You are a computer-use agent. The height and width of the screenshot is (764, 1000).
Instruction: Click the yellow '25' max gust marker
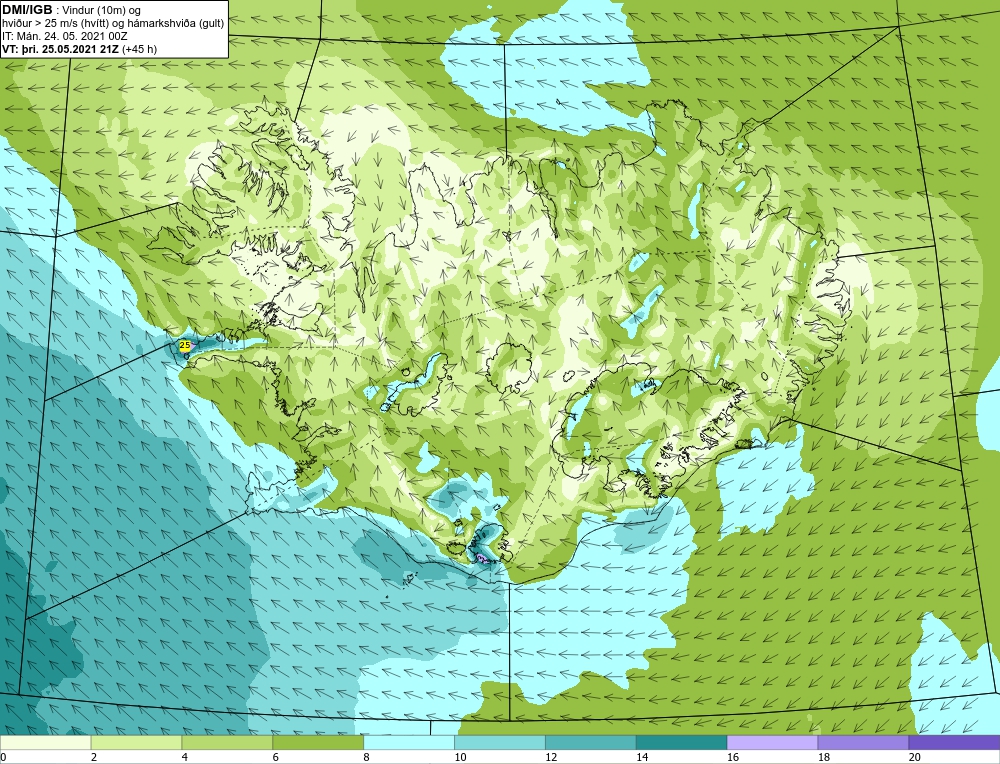coord(184,345)
